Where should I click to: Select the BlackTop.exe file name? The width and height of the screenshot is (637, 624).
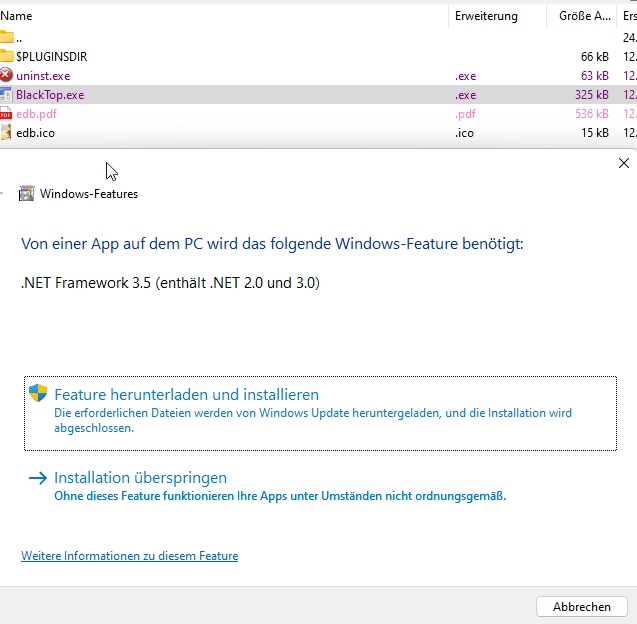(x=50, y=95)
